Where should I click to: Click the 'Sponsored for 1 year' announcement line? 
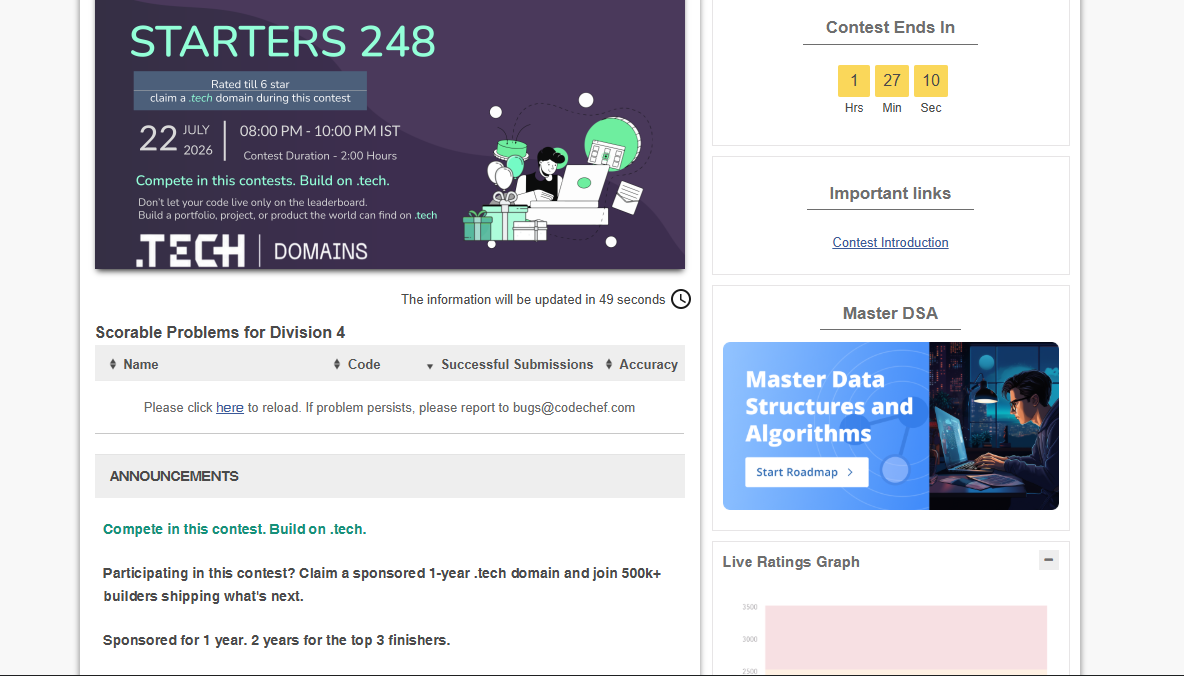click(276, 640)
